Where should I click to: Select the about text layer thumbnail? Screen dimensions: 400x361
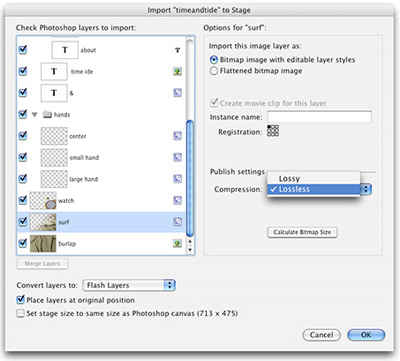65,50
